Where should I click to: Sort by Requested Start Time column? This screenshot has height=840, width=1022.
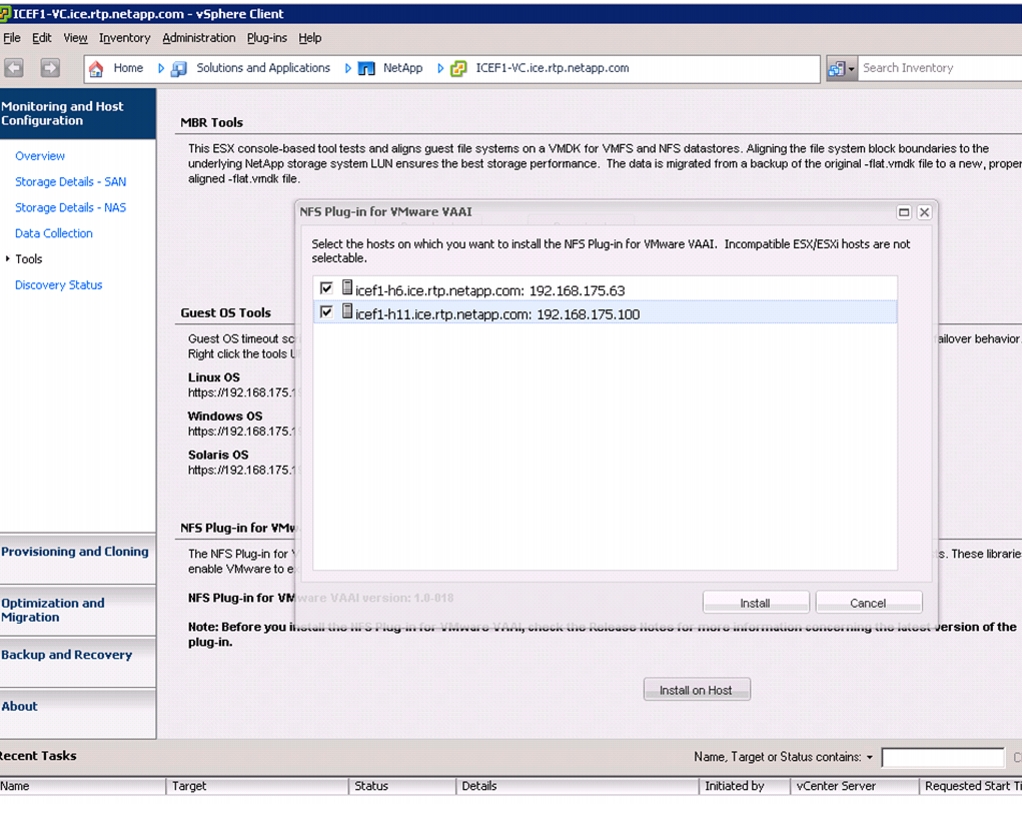click(x=971, y=786)
